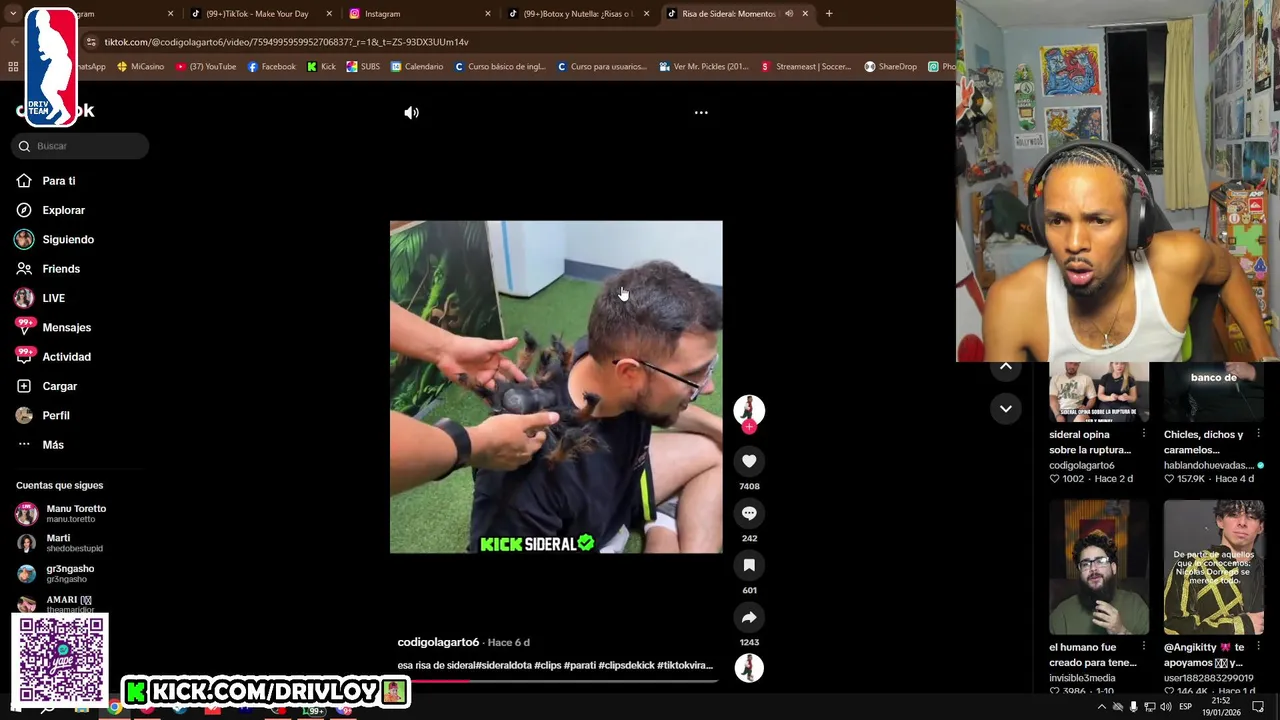Go to the previous video with the up chevron
The height and width of the screenshot is (720, 1280).
click(x=1006, y=366)
